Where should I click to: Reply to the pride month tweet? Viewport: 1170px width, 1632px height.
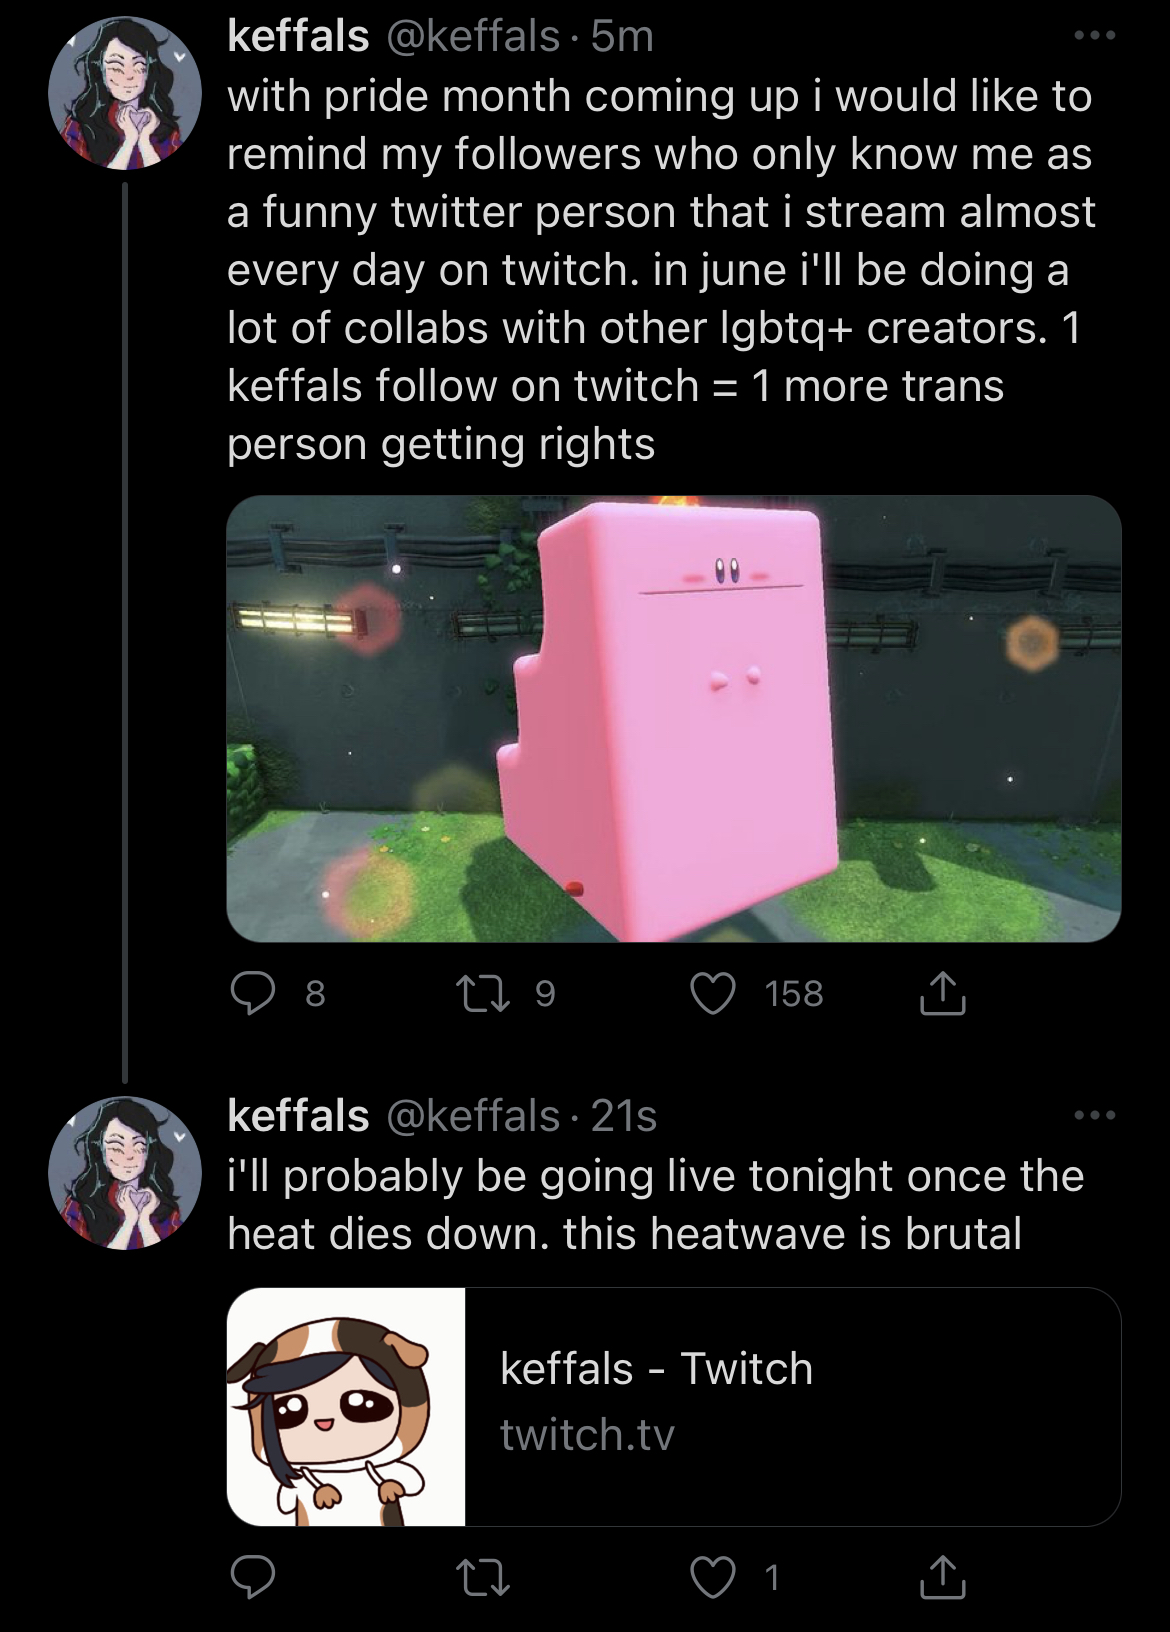pos(254,993)
